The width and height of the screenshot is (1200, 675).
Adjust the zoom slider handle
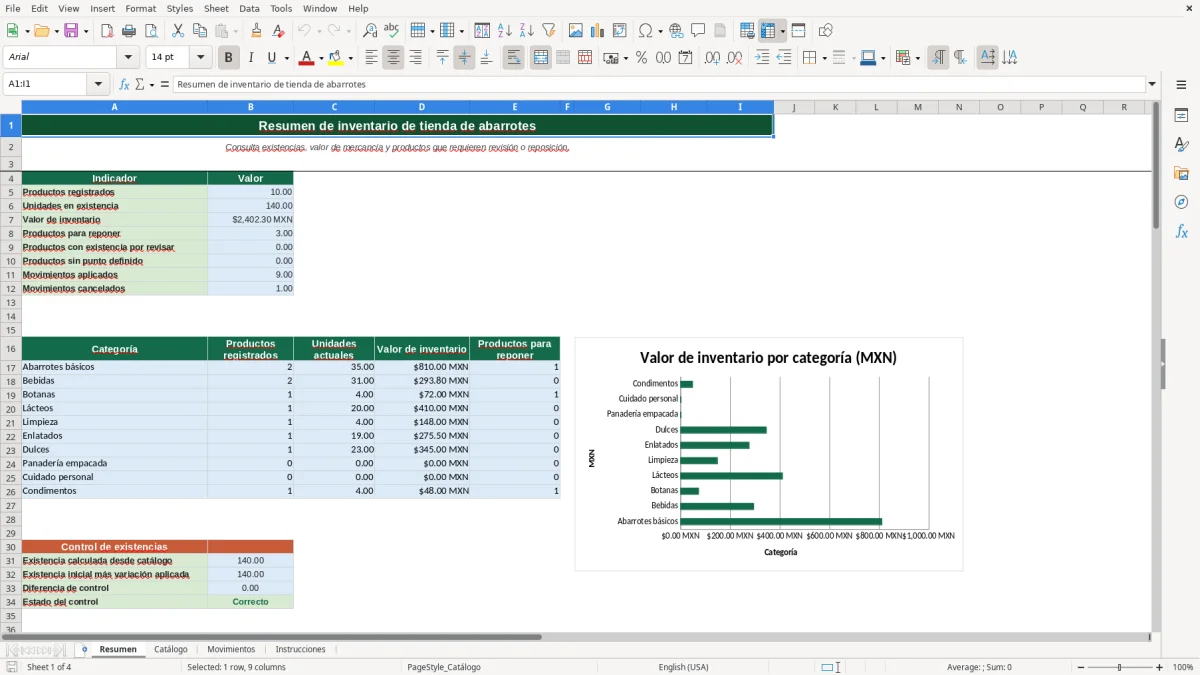[x=1120, y=667]
